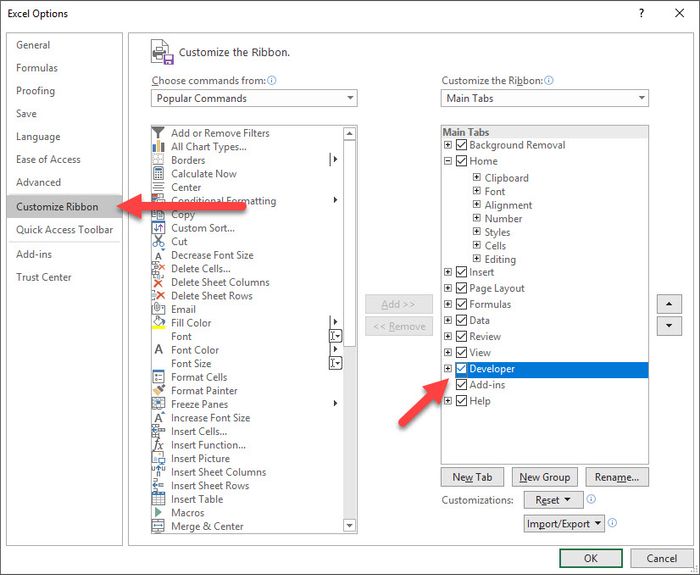Click the Freeze Panes icon
Viewport: 700px width, 575px height.
(x=158, y=404)
